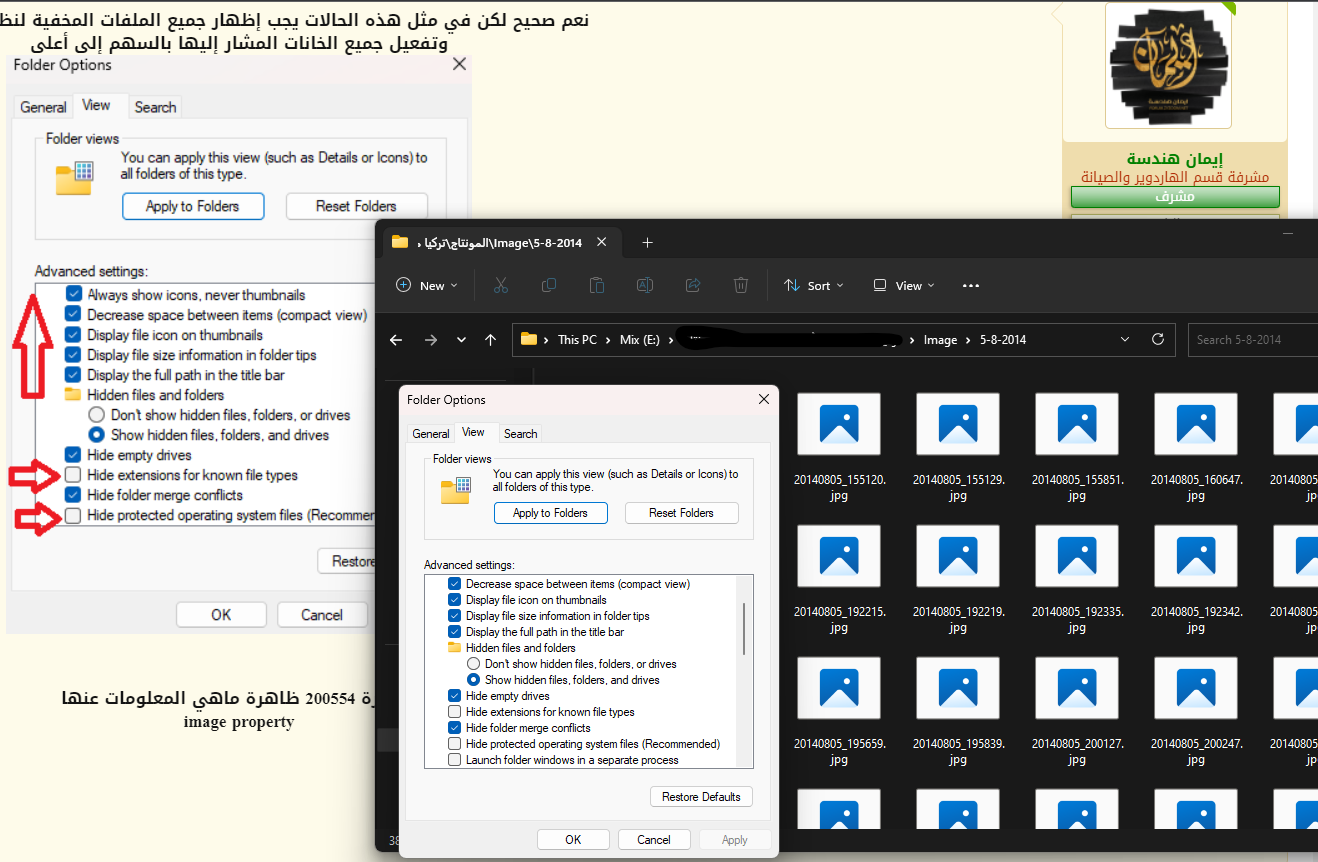Click Restore Defaults in Folder Options
Image resolution: width=1318 pixels, height=862 pixels.
pyautogui.click(x=701, y=797)
